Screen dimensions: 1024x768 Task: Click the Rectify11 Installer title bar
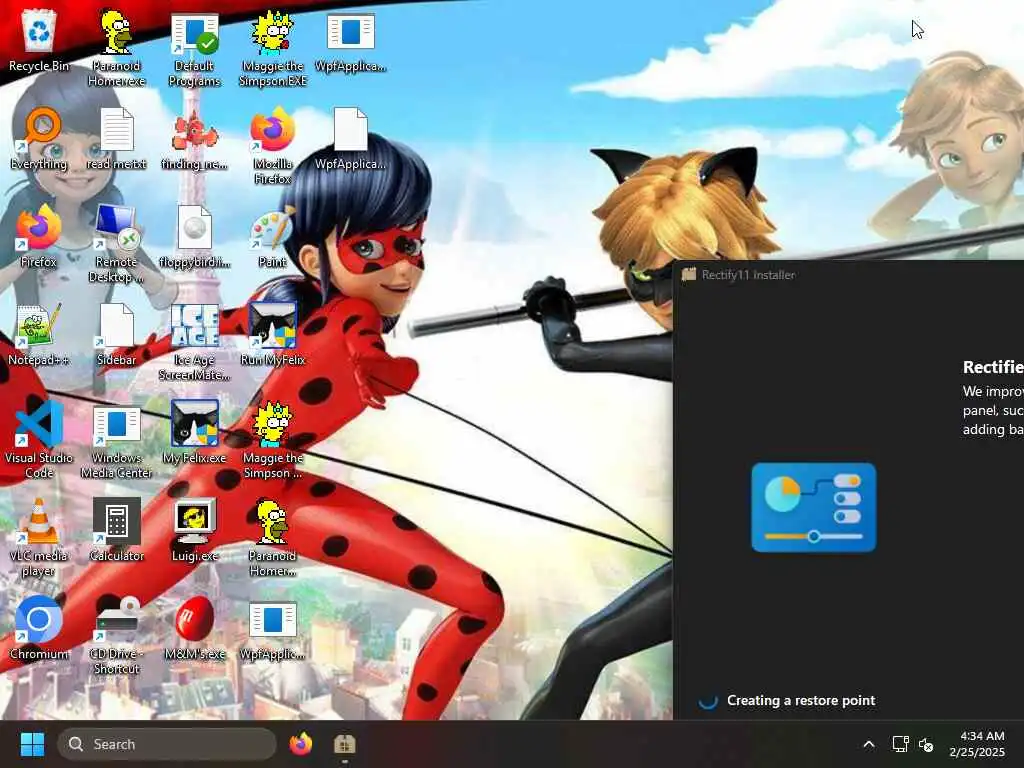pos(848,275)
